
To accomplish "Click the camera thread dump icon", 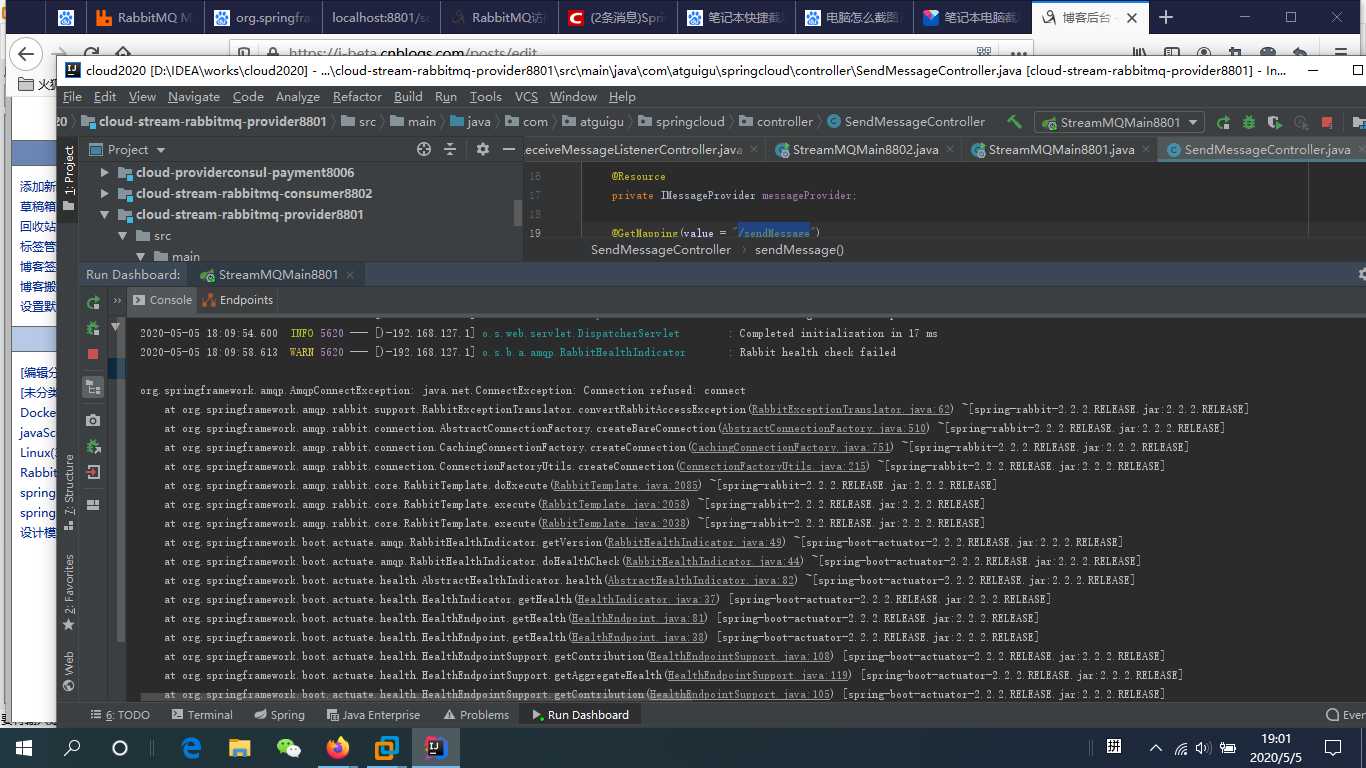I will 93,421.
